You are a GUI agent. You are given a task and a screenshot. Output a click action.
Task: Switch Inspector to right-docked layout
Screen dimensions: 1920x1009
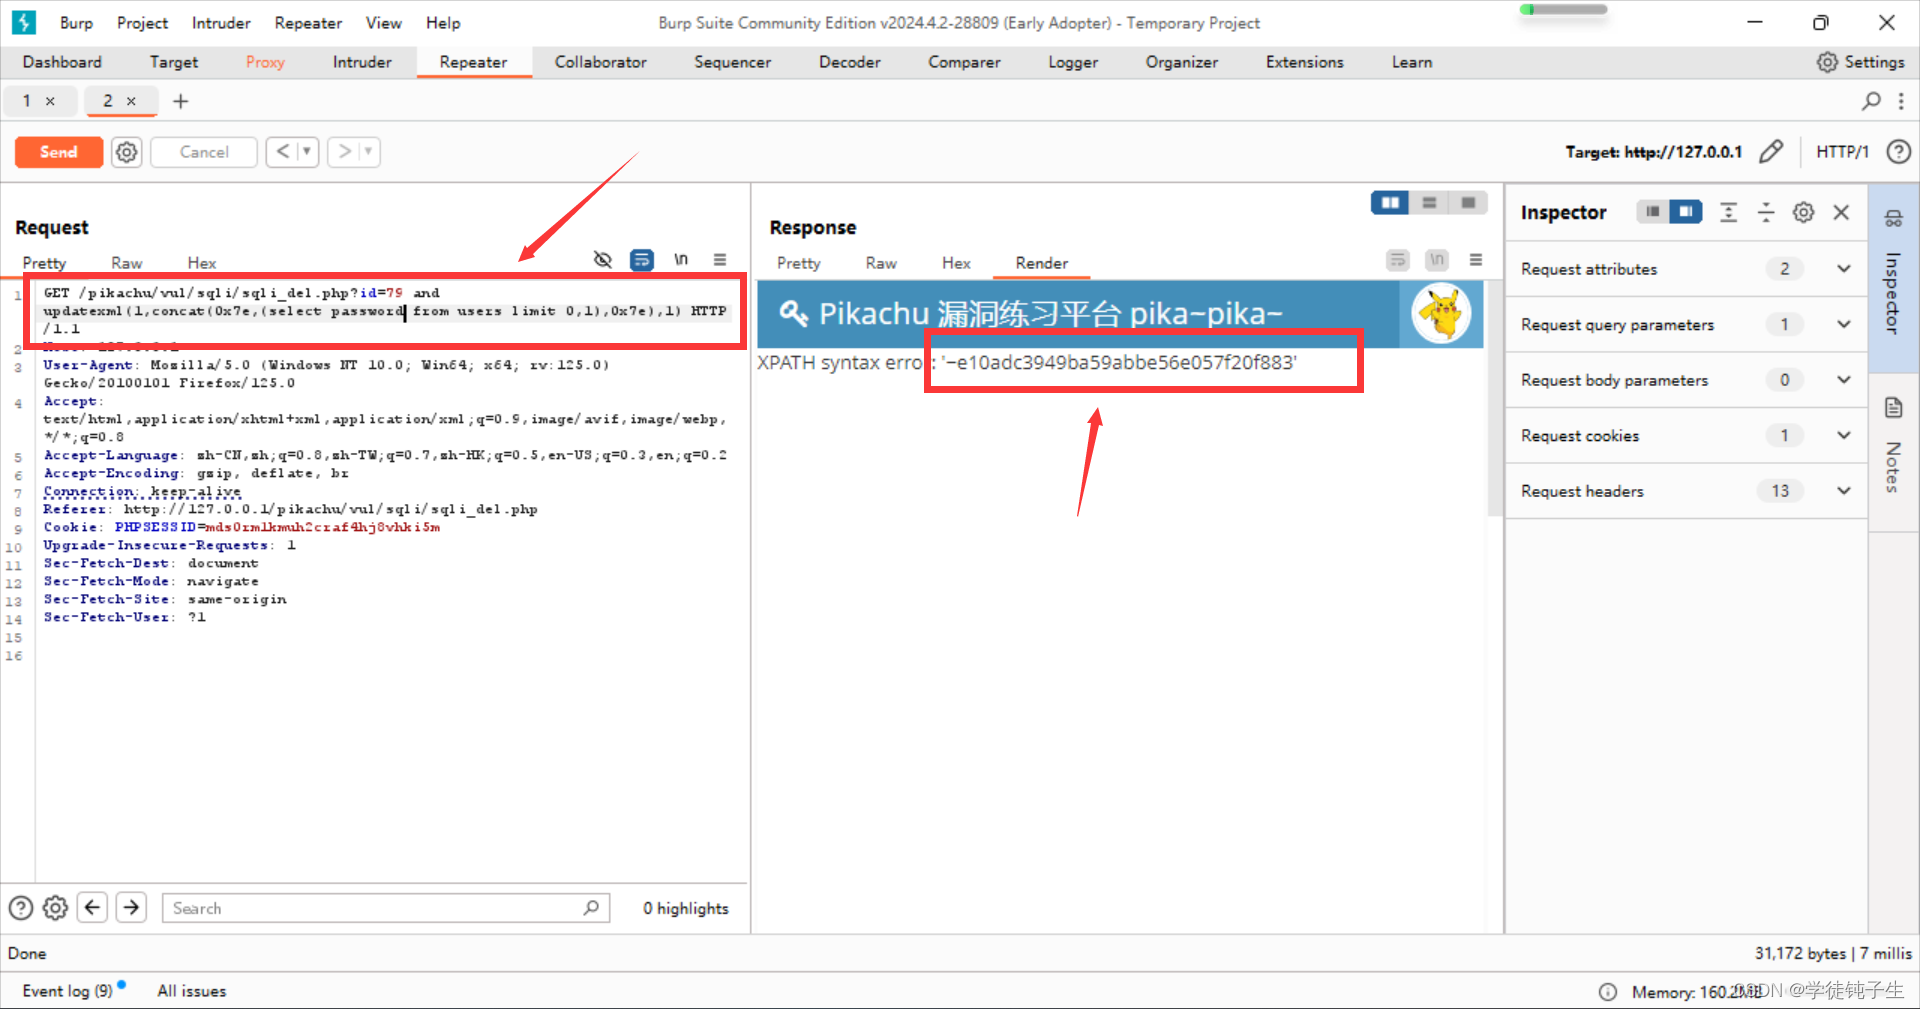click(1686, 212)
